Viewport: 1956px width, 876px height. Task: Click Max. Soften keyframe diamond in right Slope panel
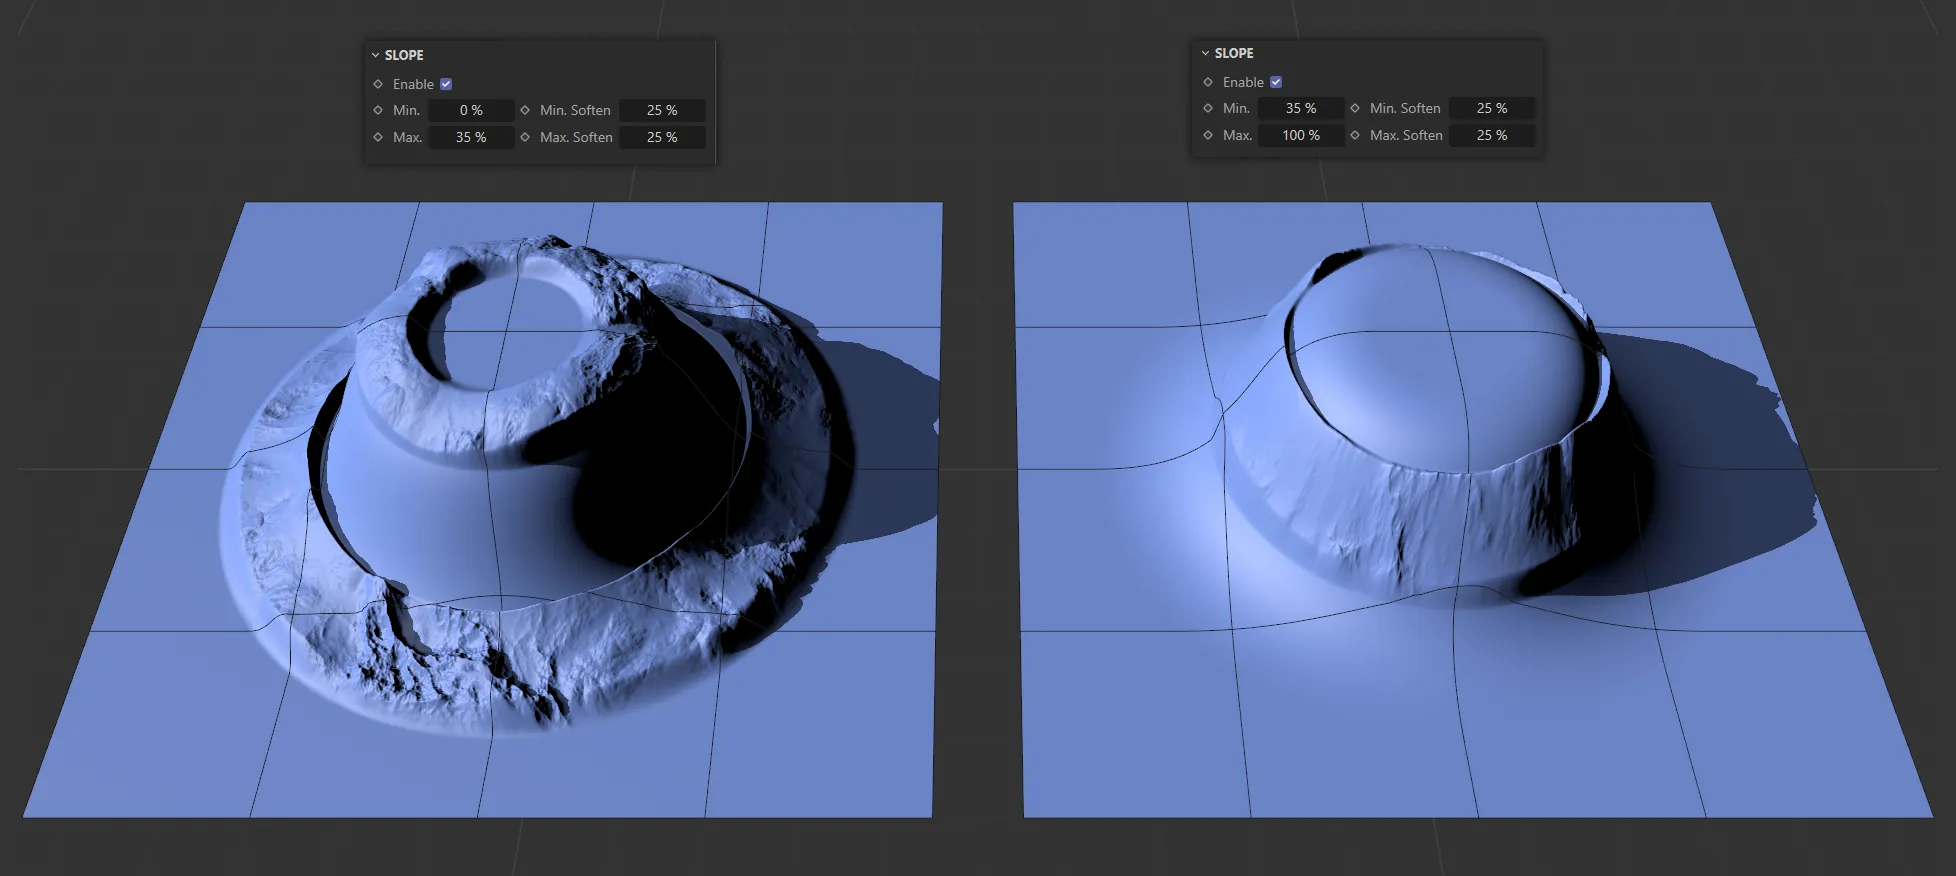tap(1355, 135)
